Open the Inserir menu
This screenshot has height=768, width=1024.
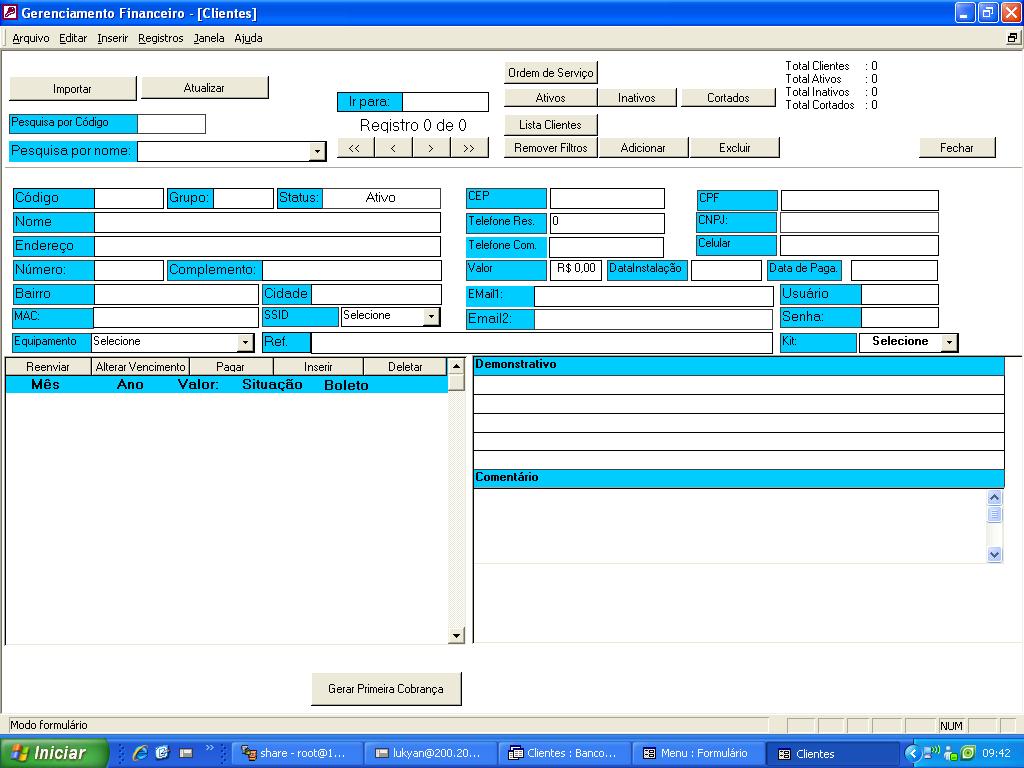click(x=112, y=39)
